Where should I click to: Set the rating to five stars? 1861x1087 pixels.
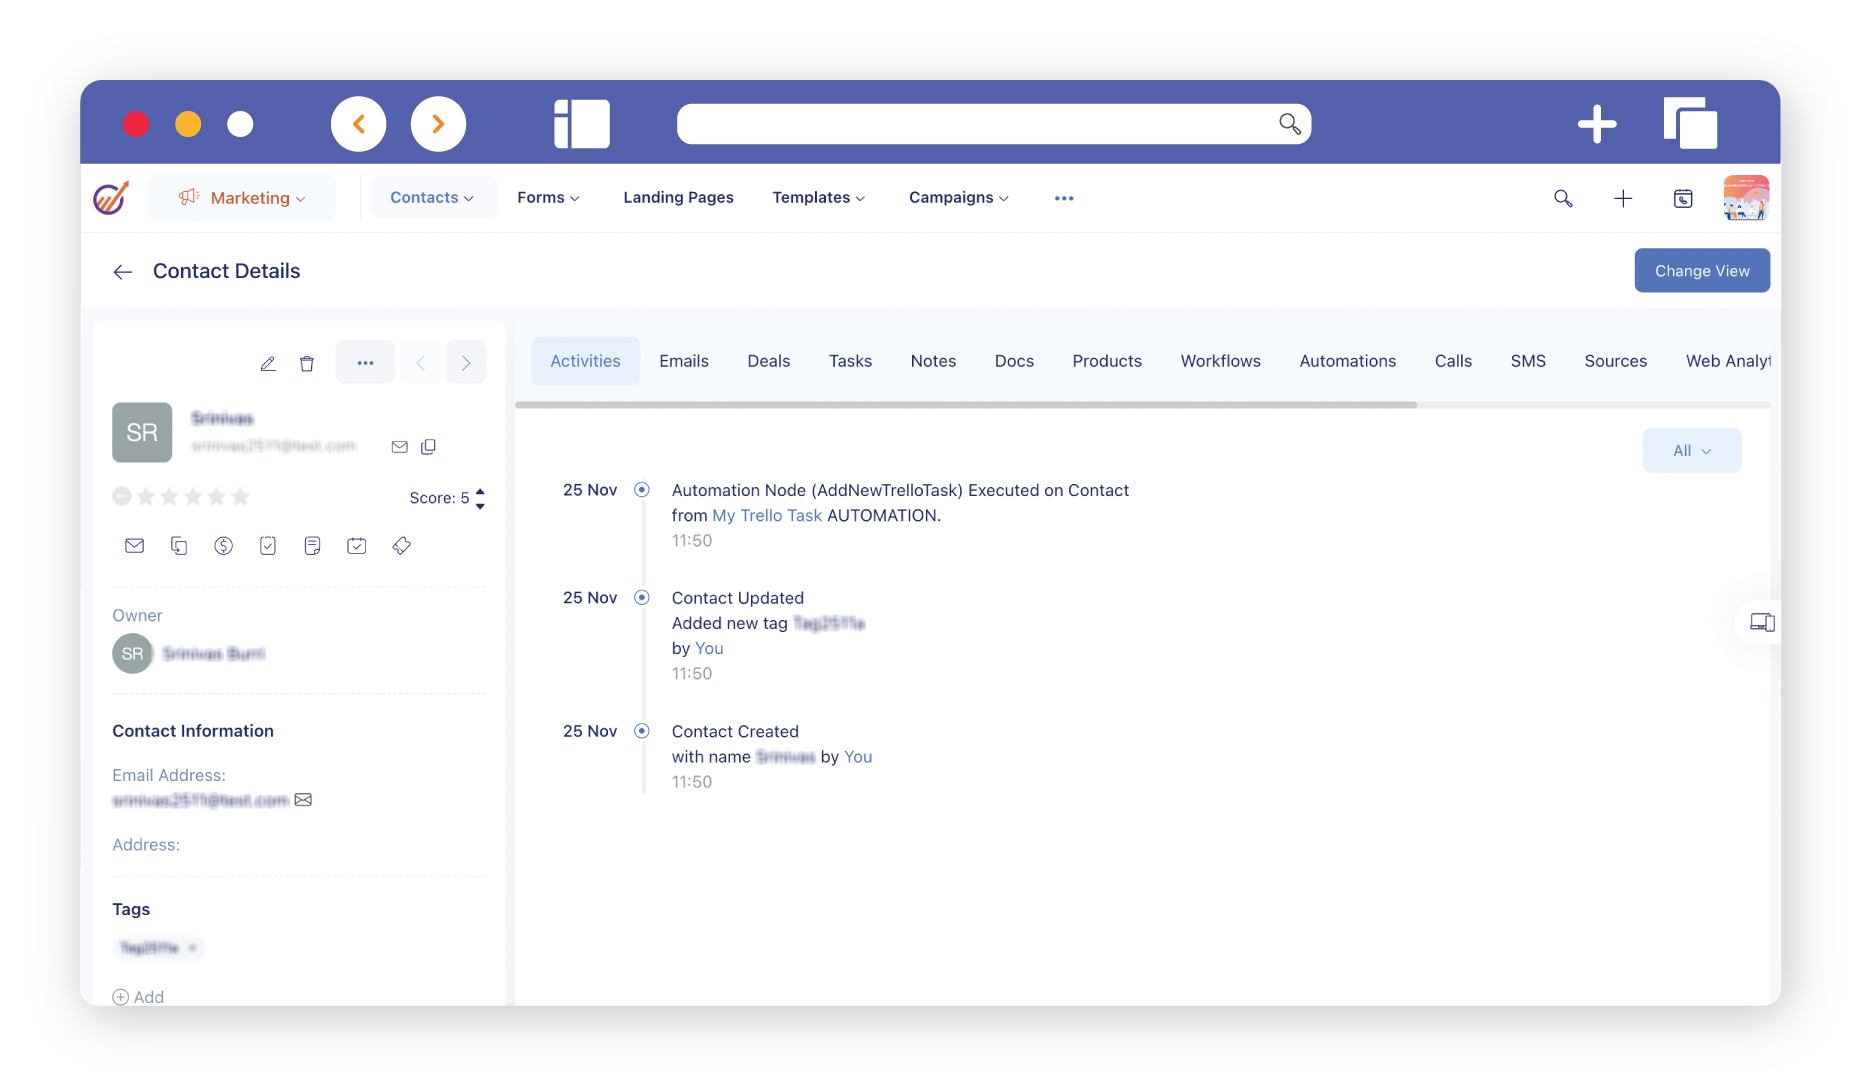(241, 496)
